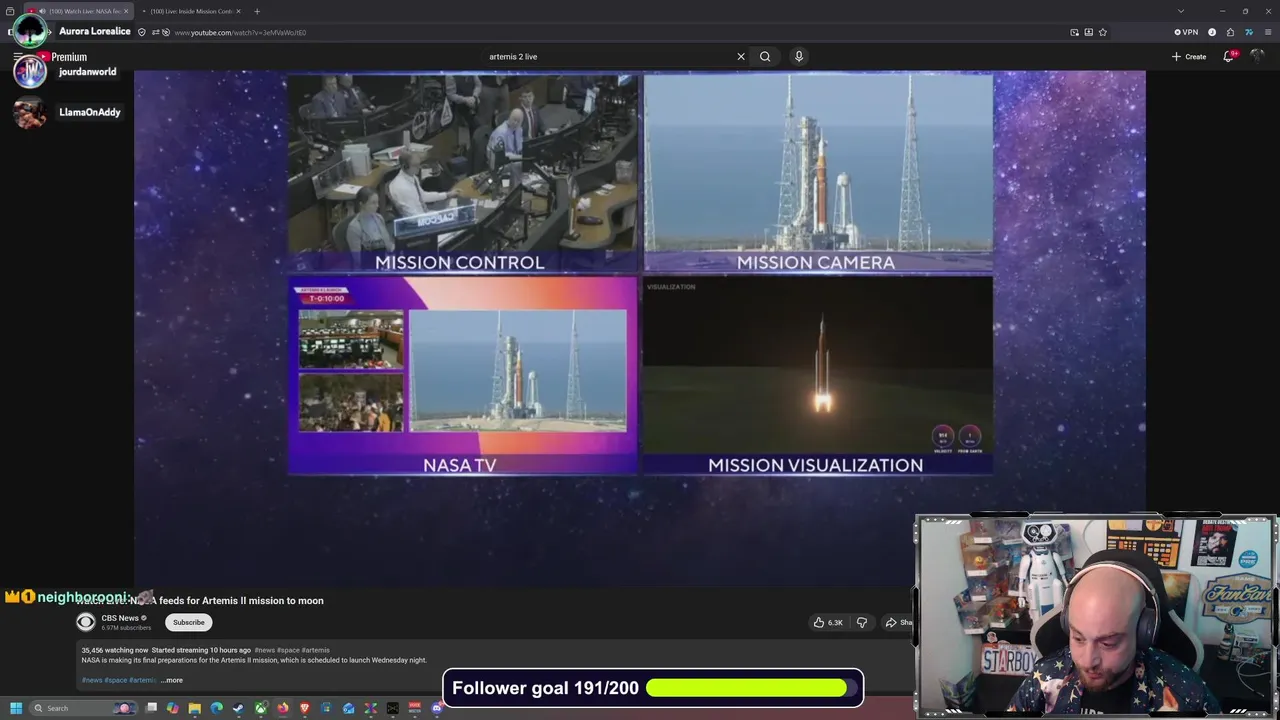Open Xbox app from taskbar

[x=260, y=708]
